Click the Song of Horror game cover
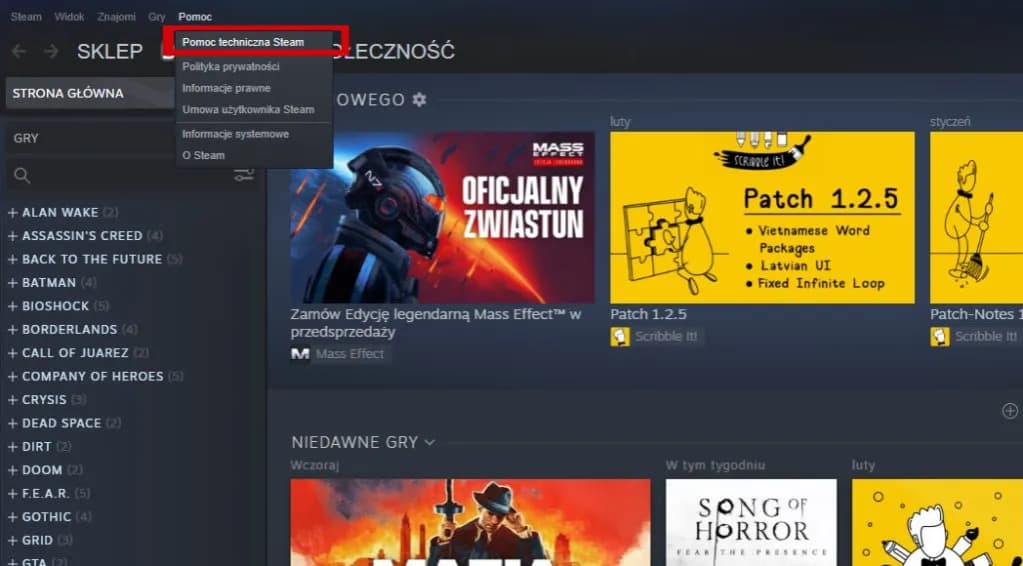This screenshot has height=566, width=1023. tap(751, 522)
